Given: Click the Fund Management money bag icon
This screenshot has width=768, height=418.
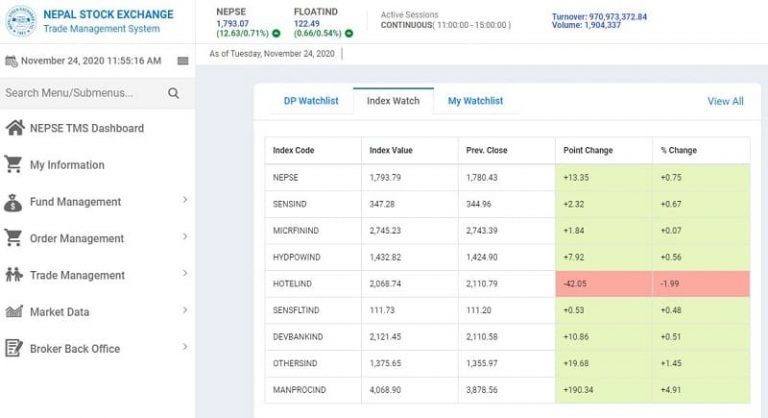Looking at the screenshot, I should point(14,202).
